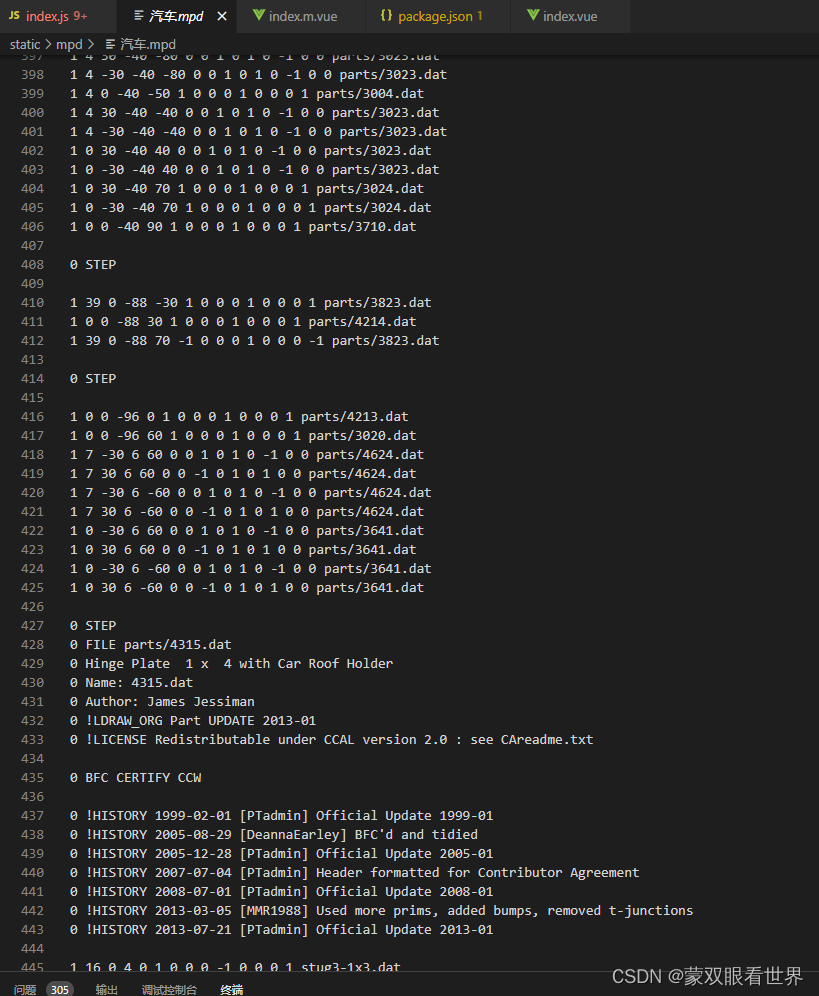The width and height of the screenshot is (819, 996).
Task: Open the static folder breadcrumb dropdown
Action: click(24, 44)
